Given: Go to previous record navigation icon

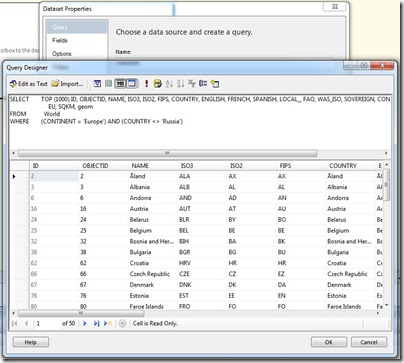Looking at the screenshot, I should click(x=26, y=323).
